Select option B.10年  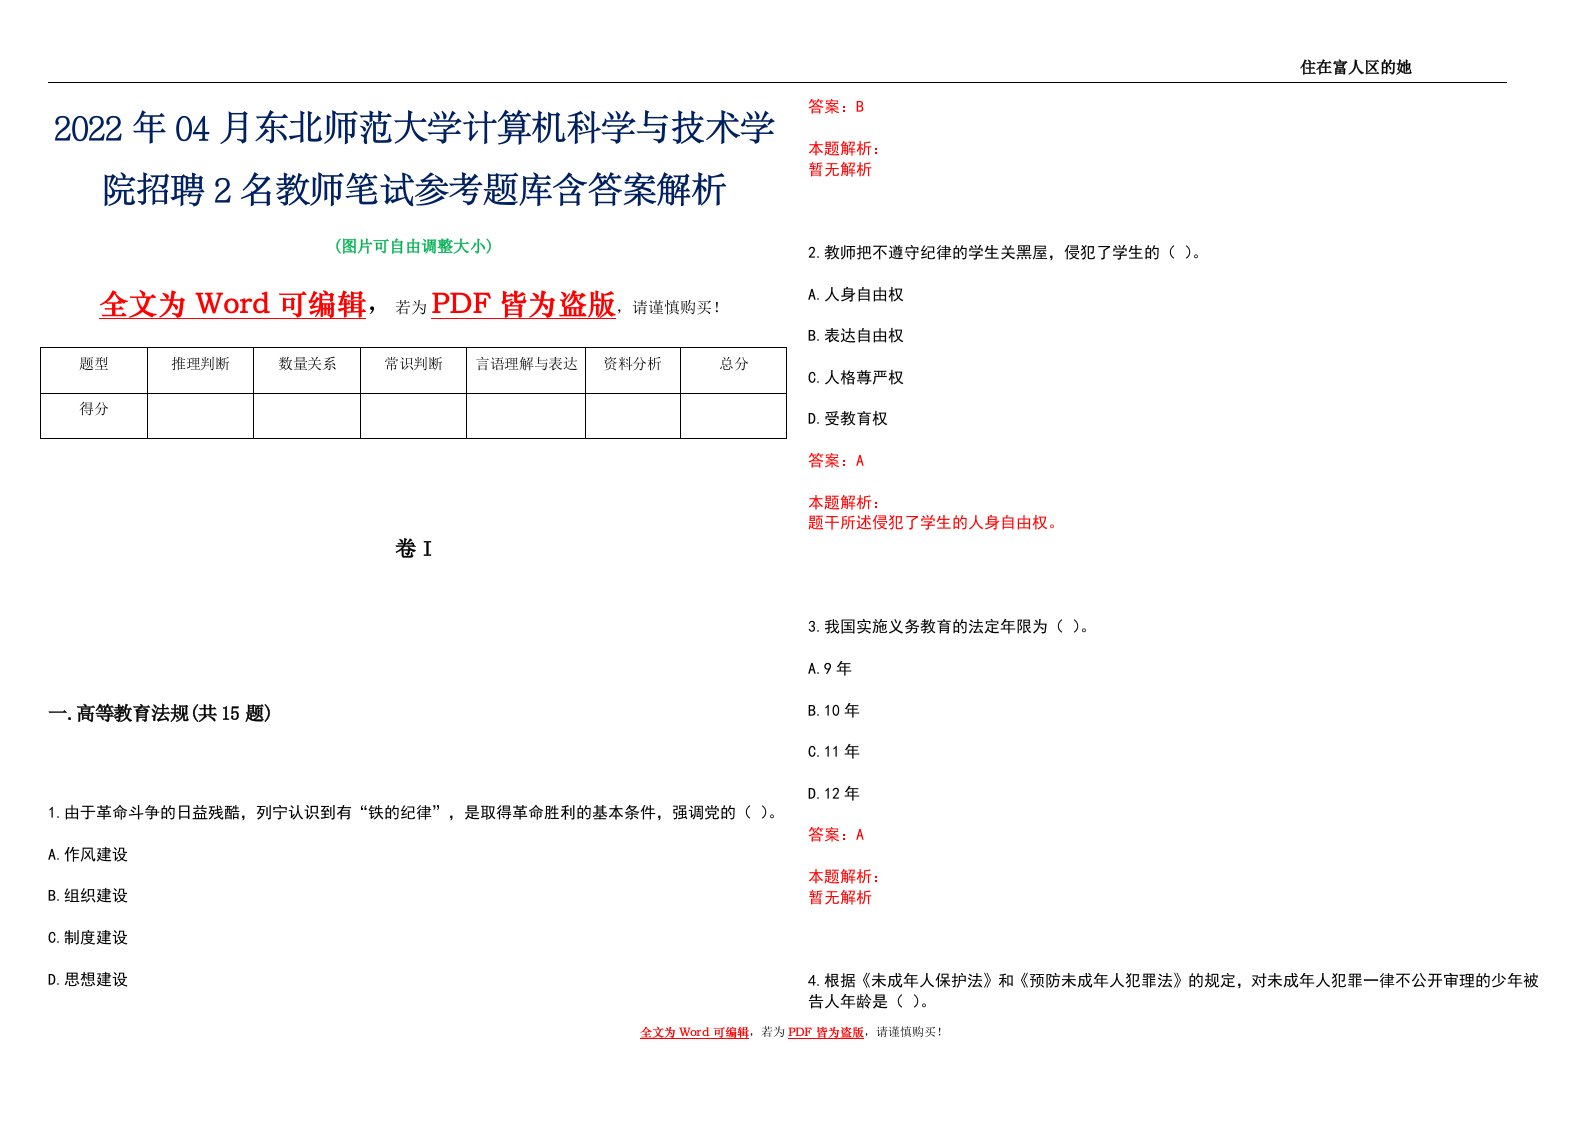click(x=834, y=711)
